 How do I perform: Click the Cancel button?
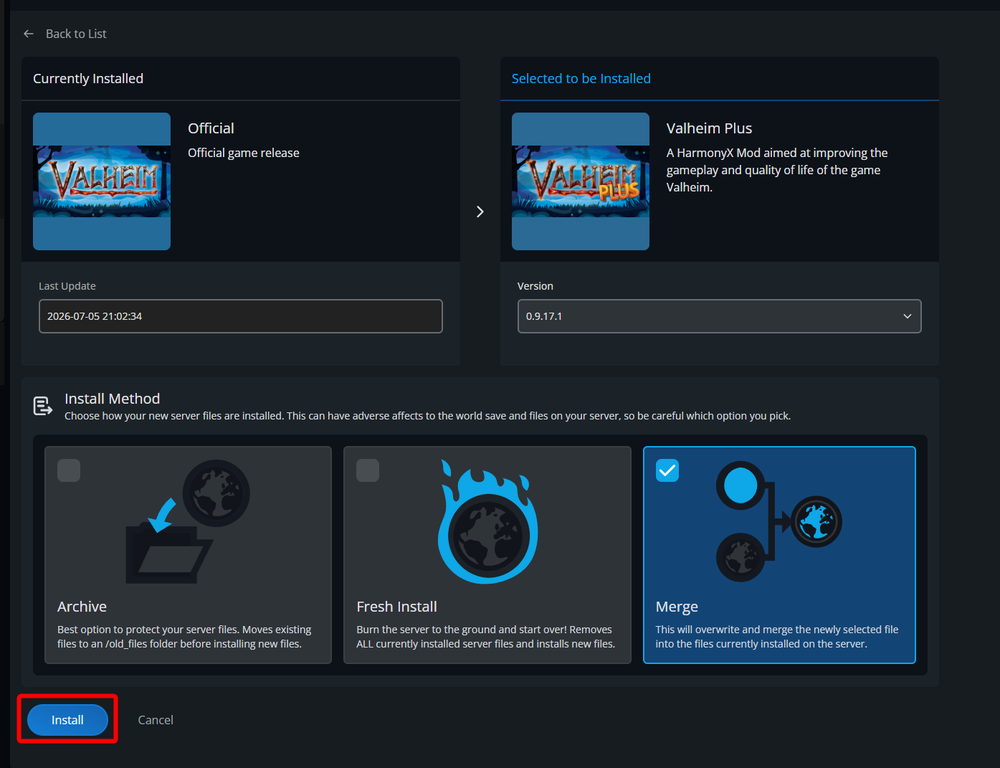click(156, 720)
